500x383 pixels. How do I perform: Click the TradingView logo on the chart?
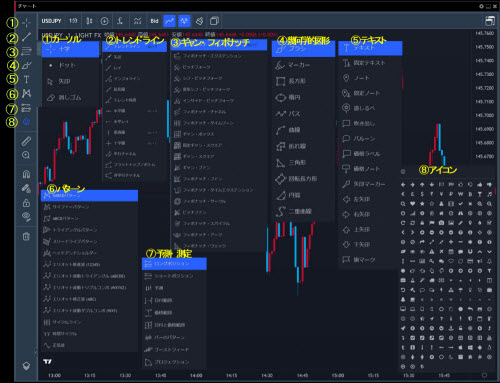47,361
